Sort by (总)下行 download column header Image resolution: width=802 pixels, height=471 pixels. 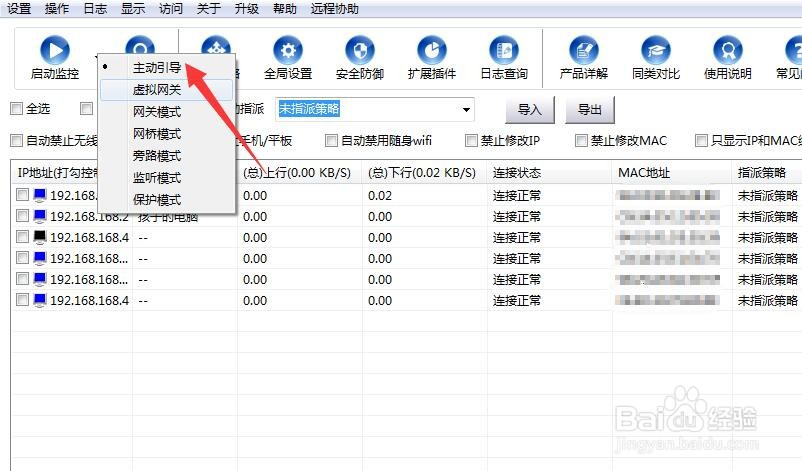coord(425,172)
